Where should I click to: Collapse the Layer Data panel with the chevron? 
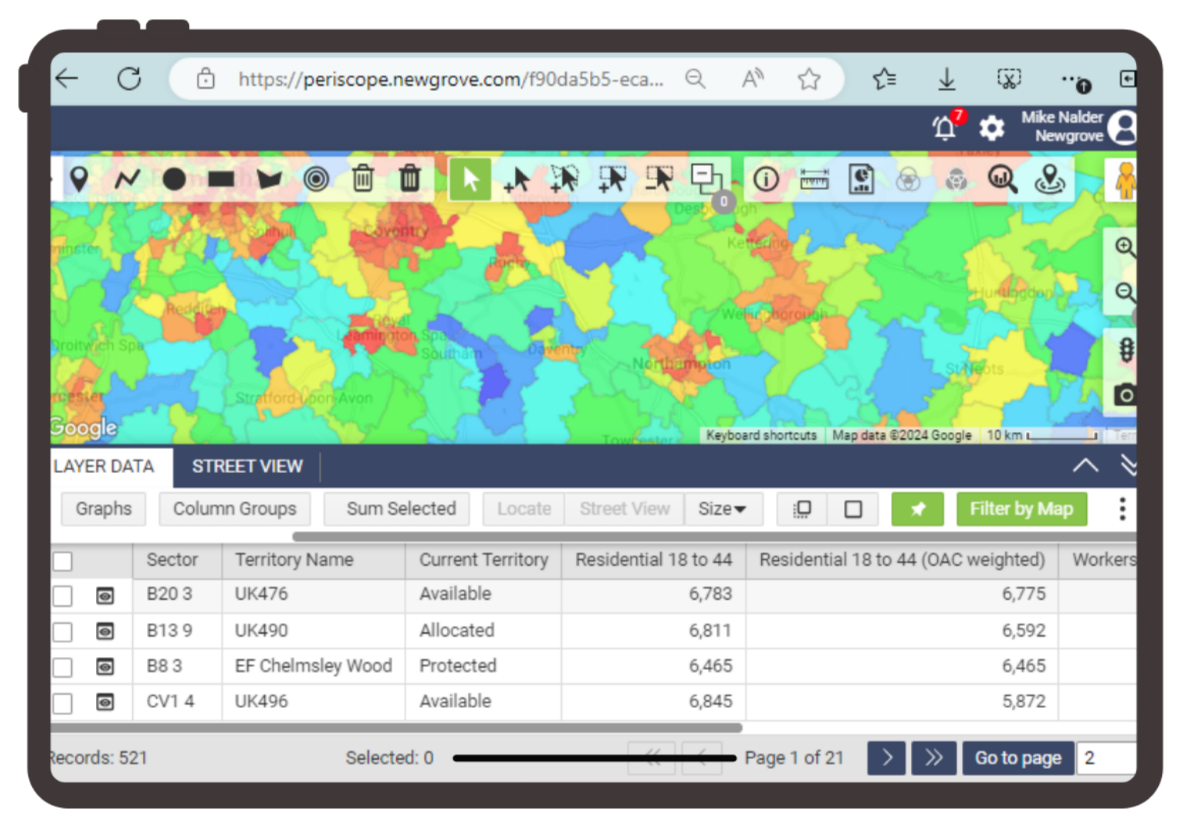1085,464
